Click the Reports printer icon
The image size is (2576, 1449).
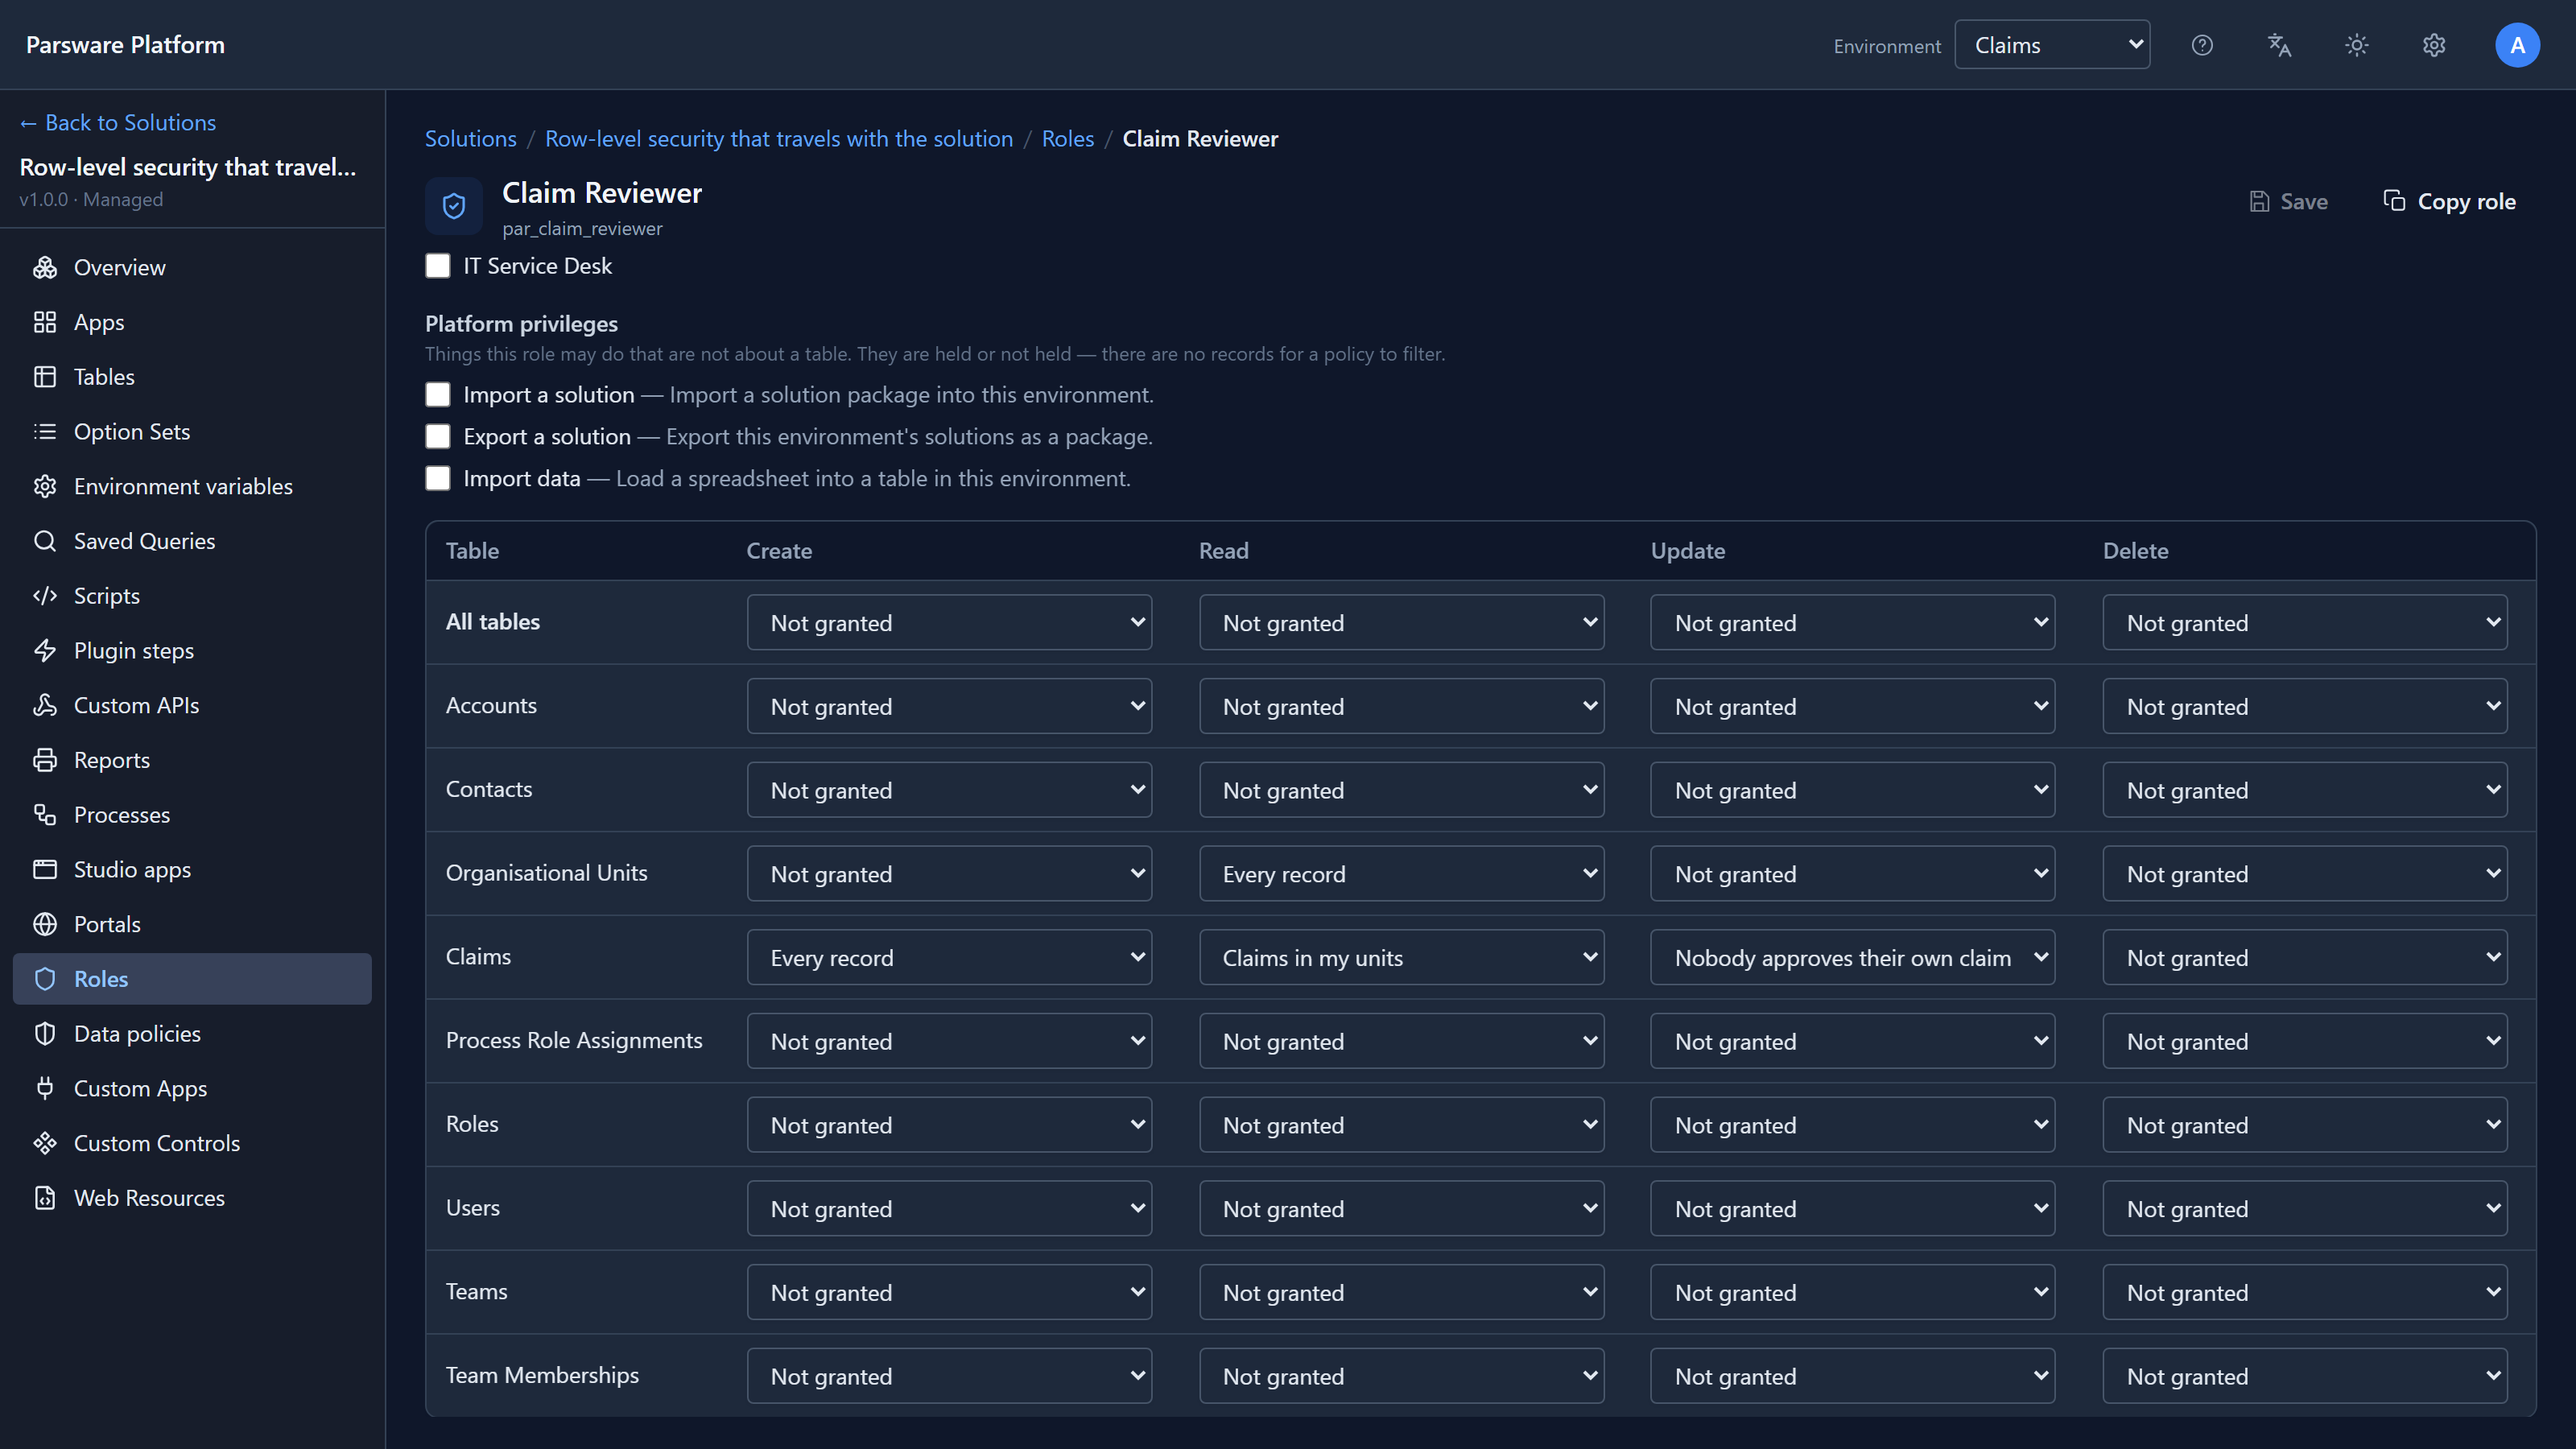[45, 760]
